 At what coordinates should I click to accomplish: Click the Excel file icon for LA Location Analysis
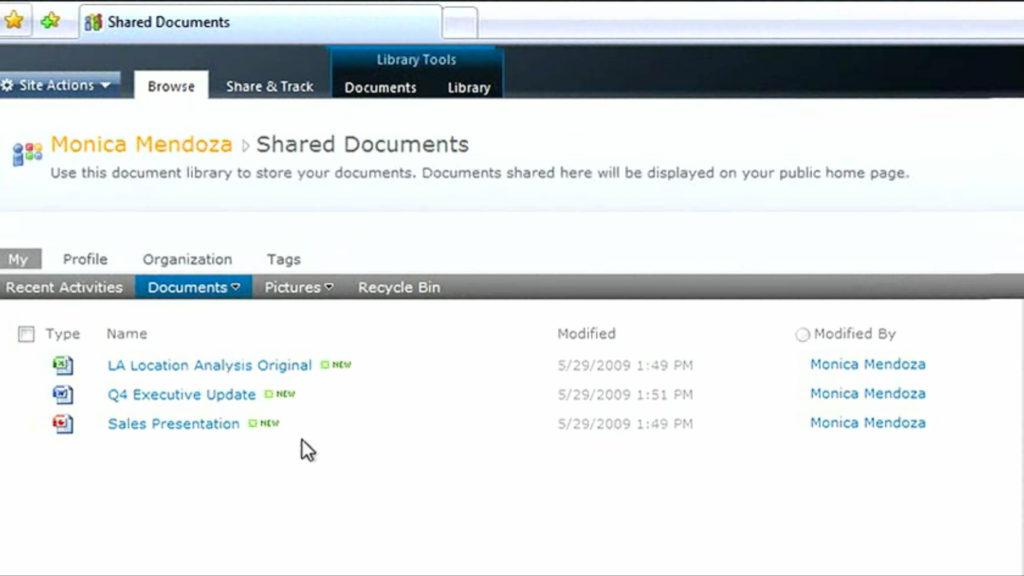[x=63, y=365]
